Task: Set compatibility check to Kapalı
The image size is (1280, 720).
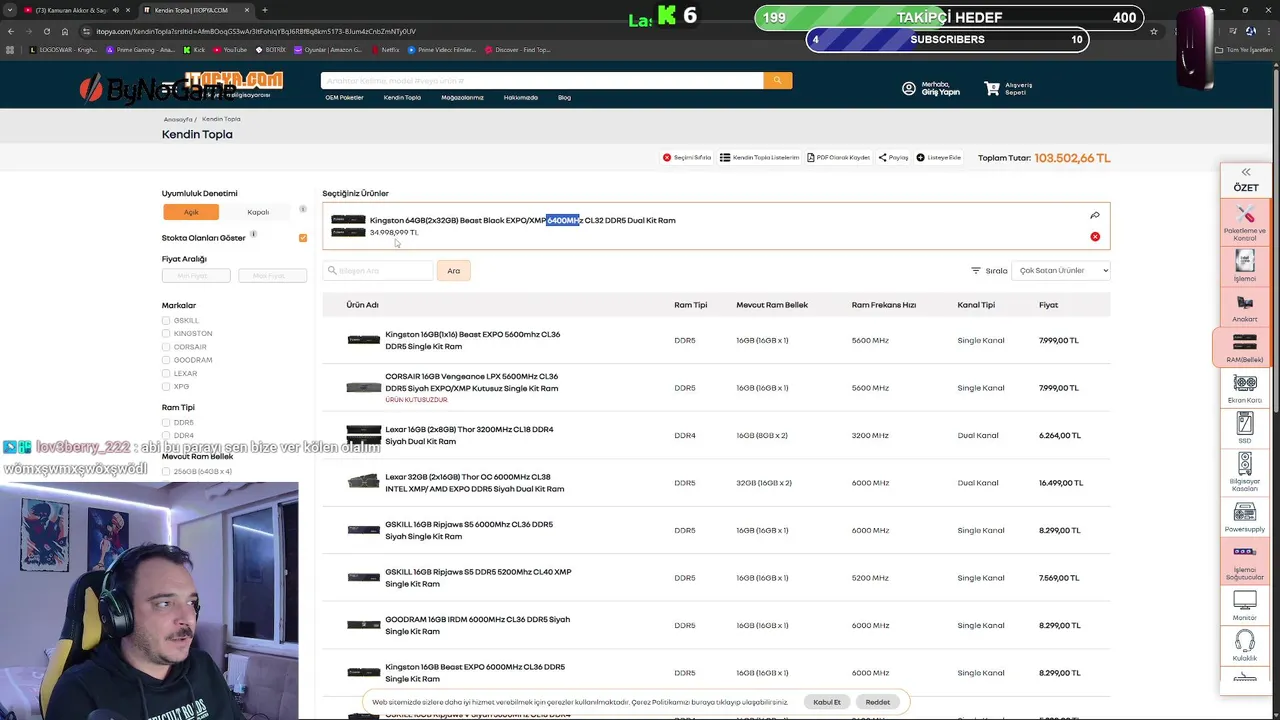Action: pyautogui.click(x=258, y=212)
